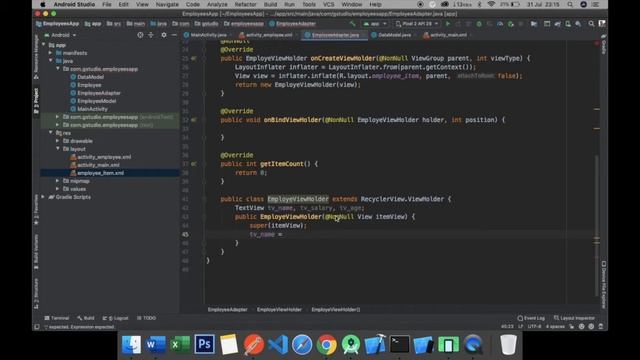Click the Debug app bug icon

pyautogui.click(x=479, y=24)
